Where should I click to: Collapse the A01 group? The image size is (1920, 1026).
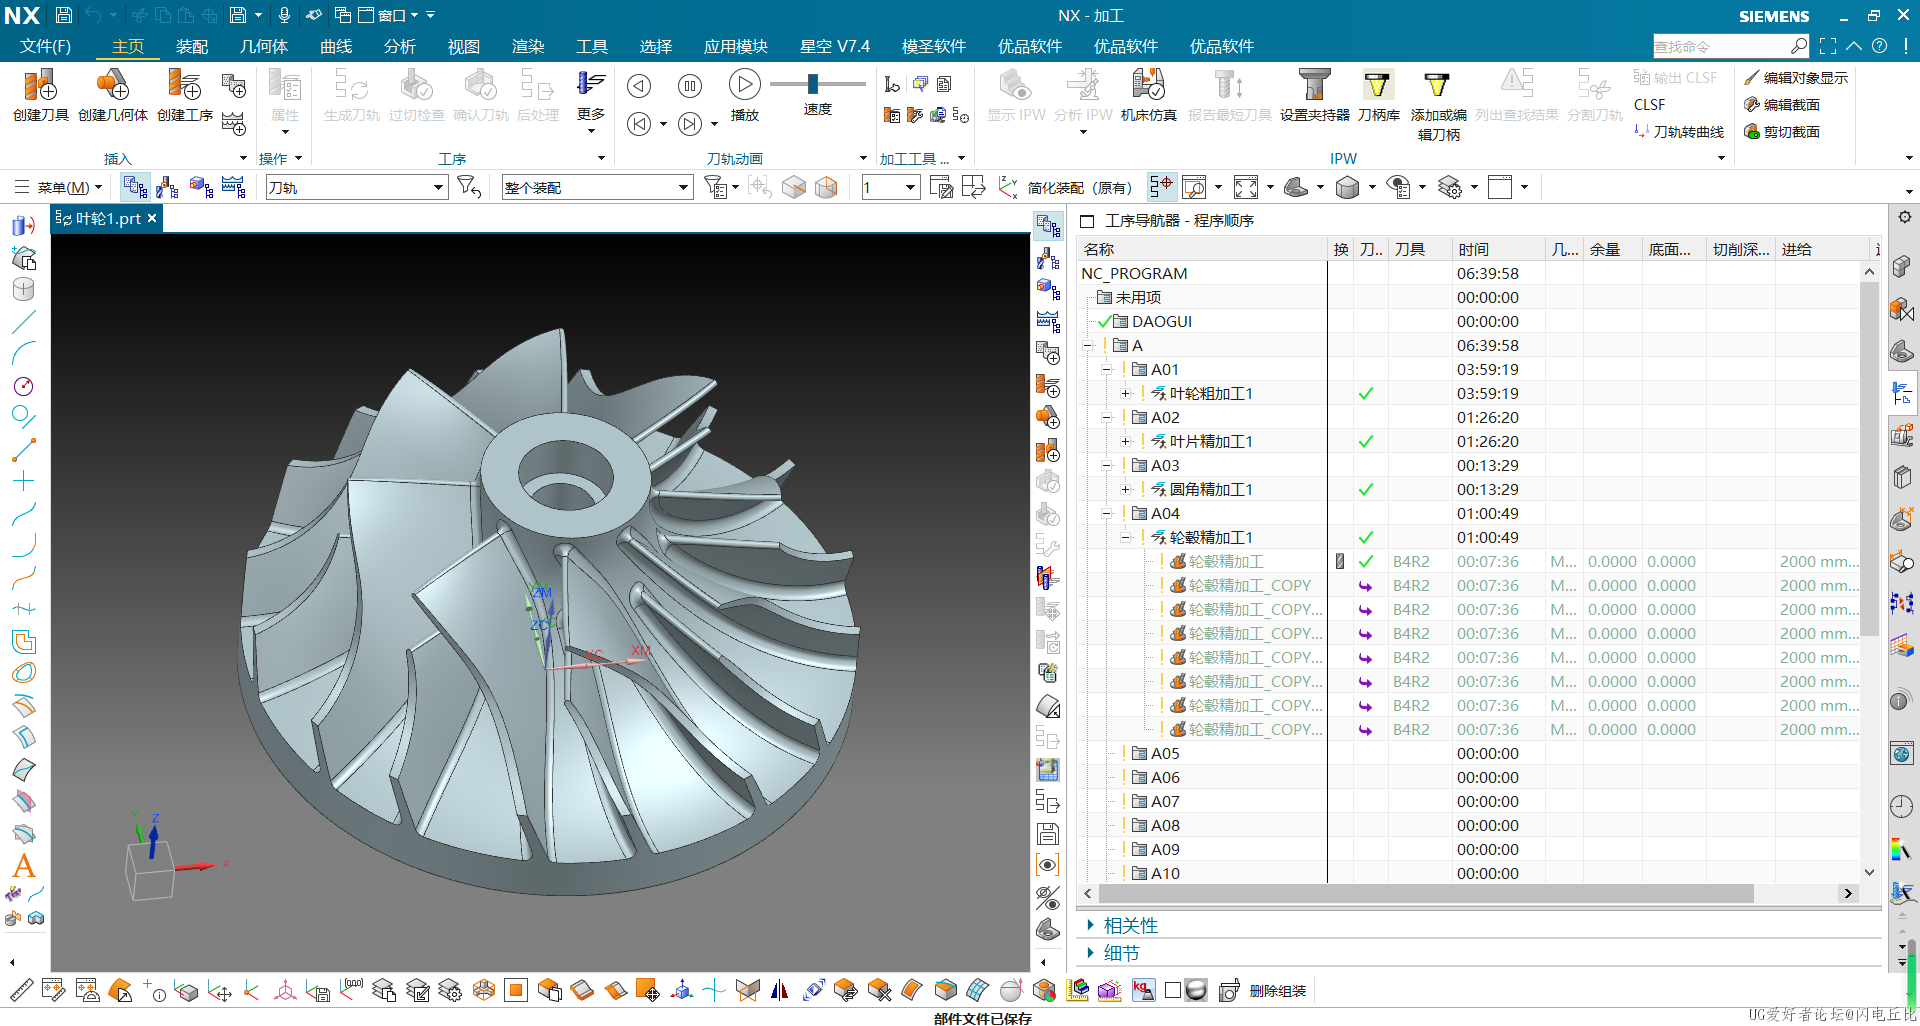1107,369
